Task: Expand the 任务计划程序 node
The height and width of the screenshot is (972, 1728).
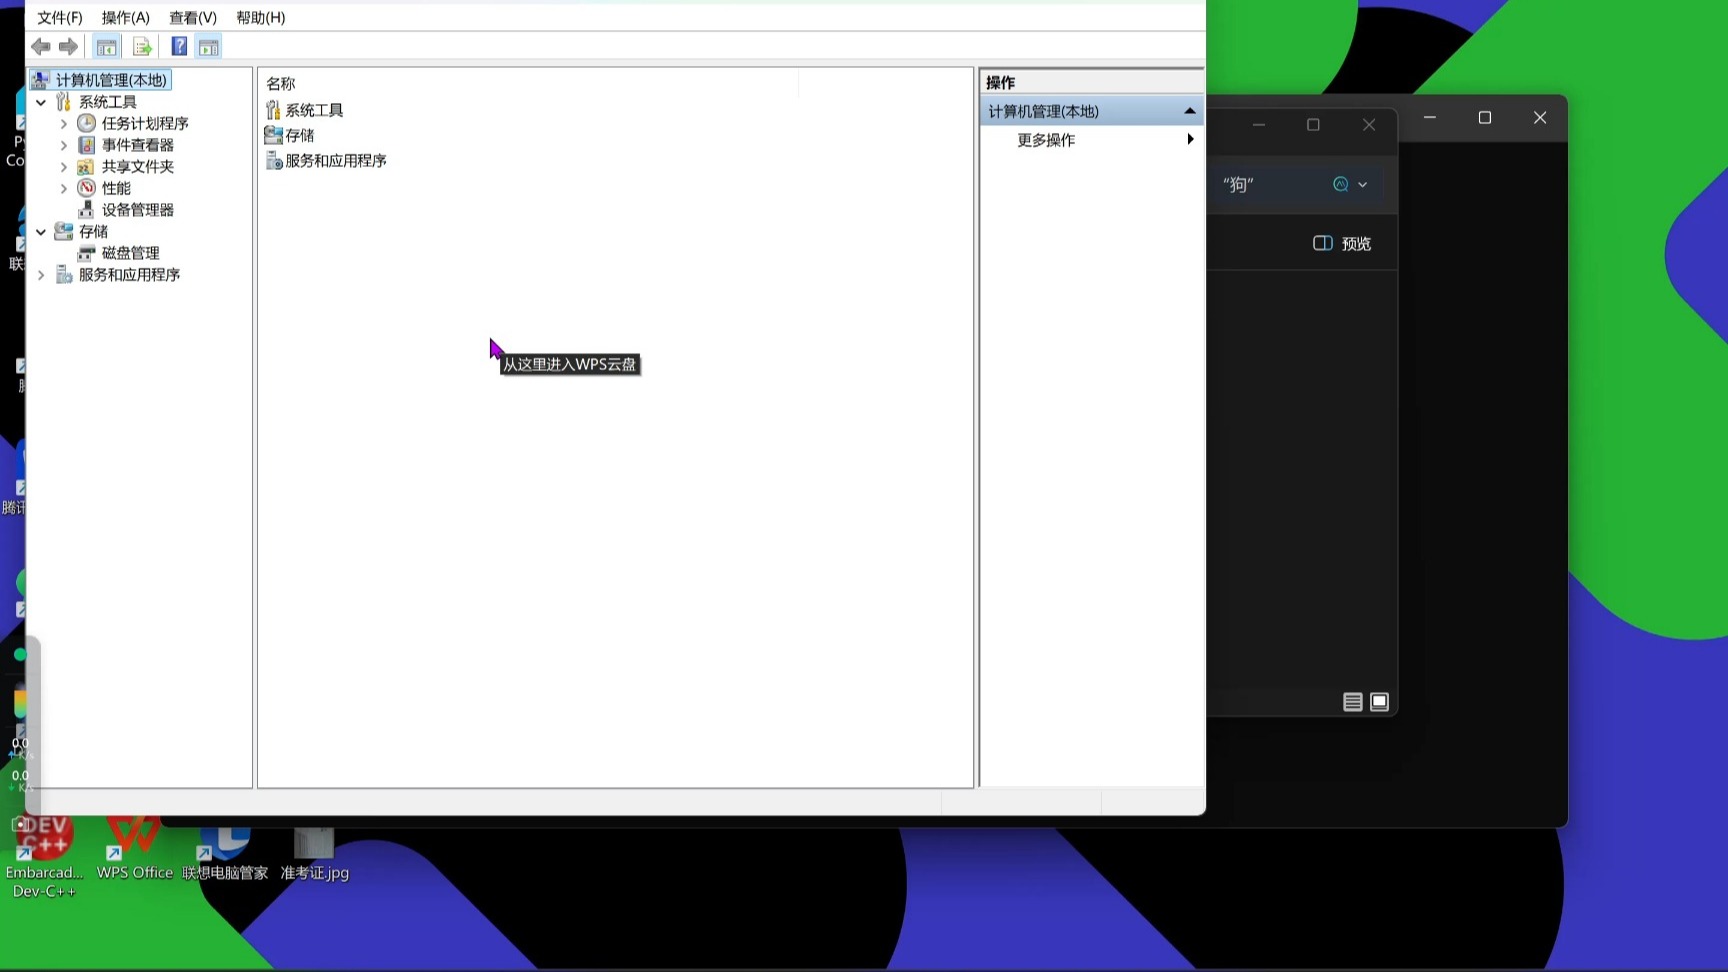Action: [64, 124]
